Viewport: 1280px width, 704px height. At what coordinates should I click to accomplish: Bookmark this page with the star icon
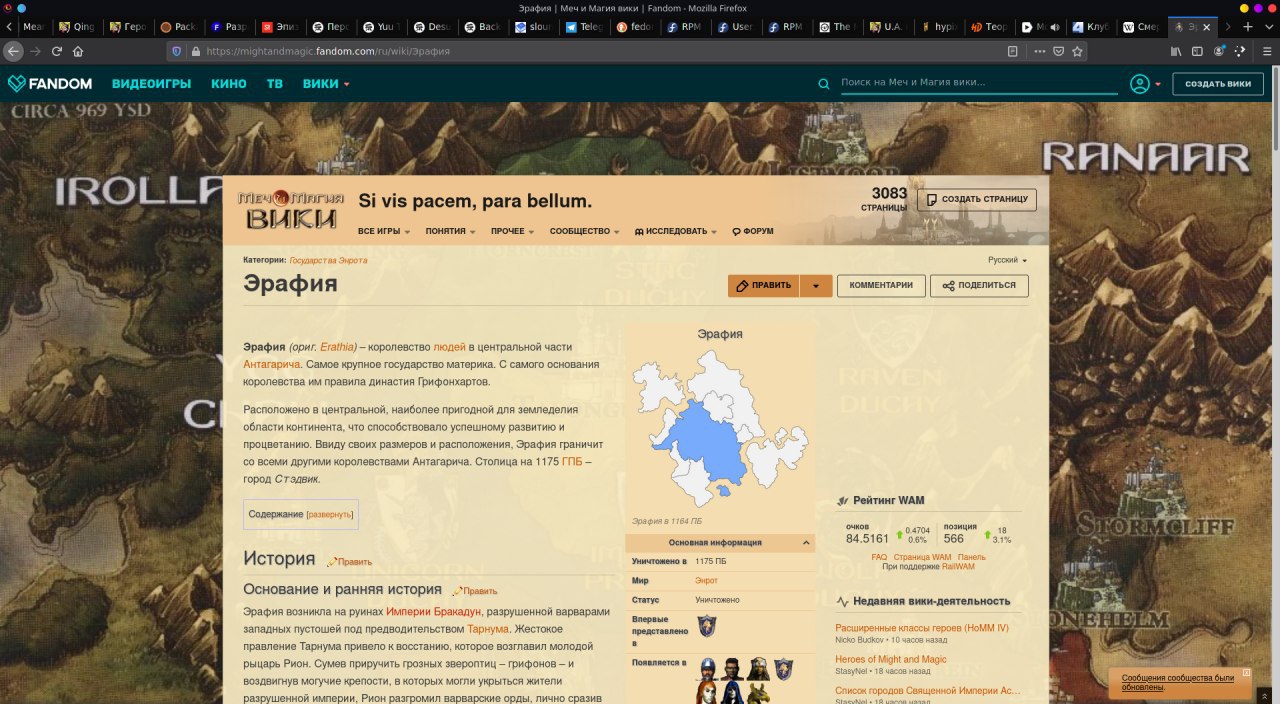point(1078,50)
